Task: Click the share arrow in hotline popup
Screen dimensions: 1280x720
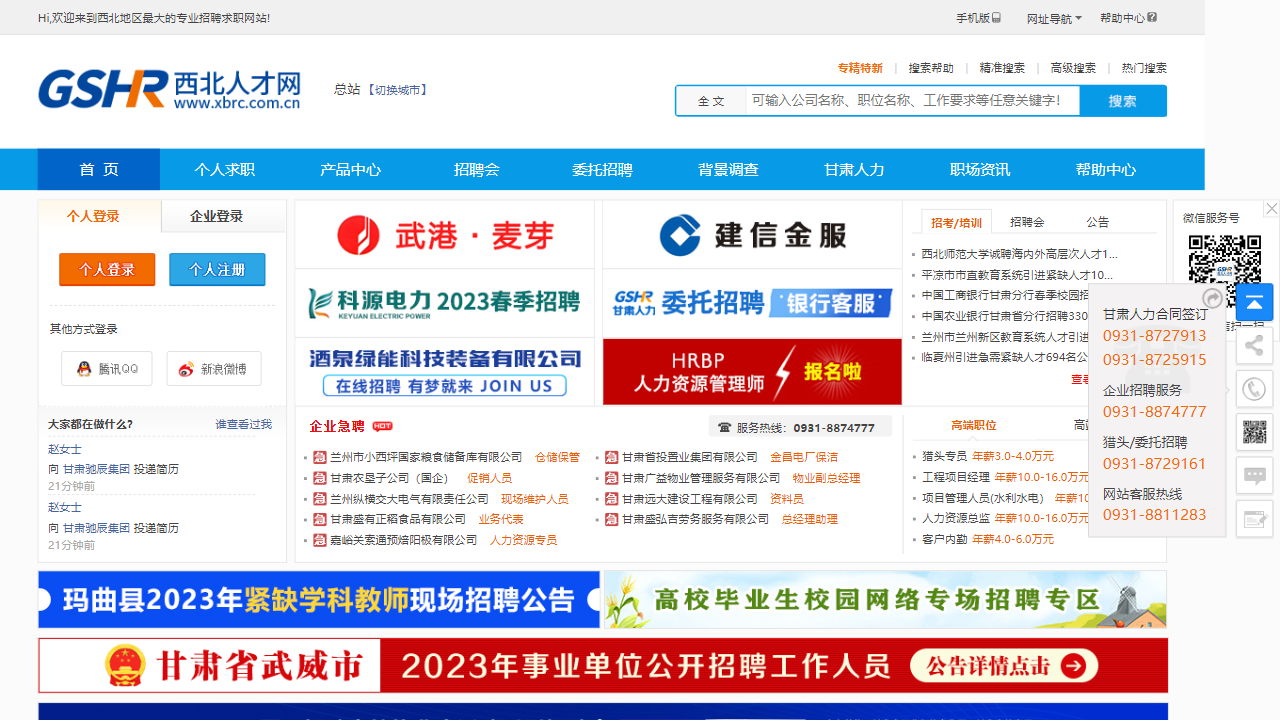Action: tap(1212, 298)
